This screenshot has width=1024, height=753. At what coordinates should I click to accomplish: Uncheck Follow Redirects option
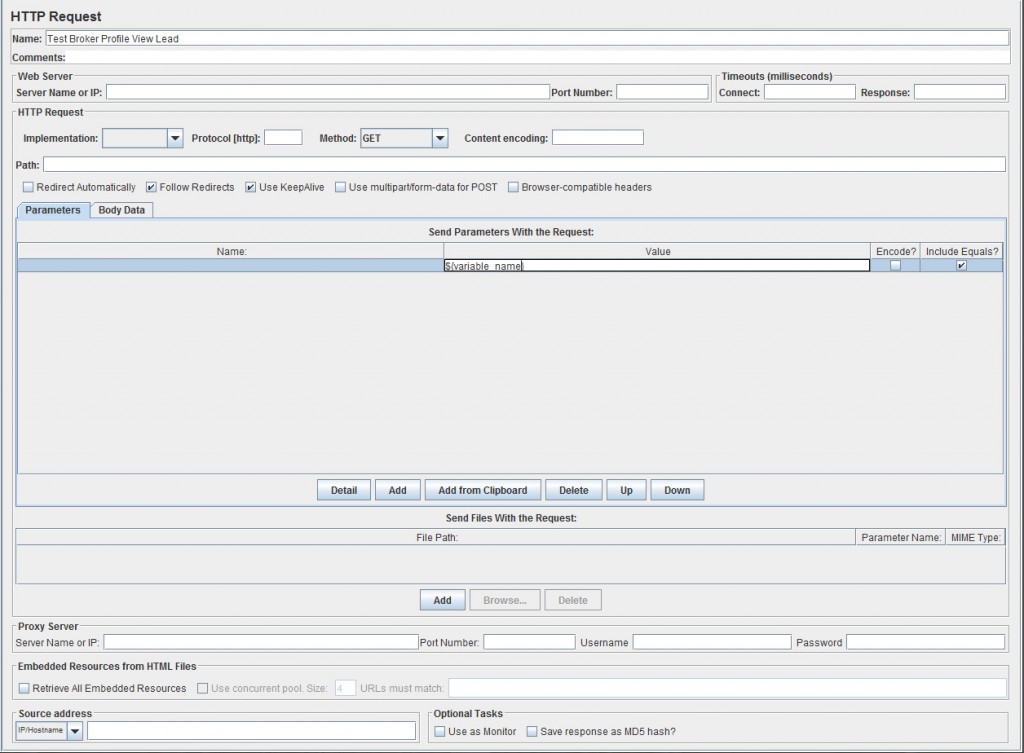point(152,187)
